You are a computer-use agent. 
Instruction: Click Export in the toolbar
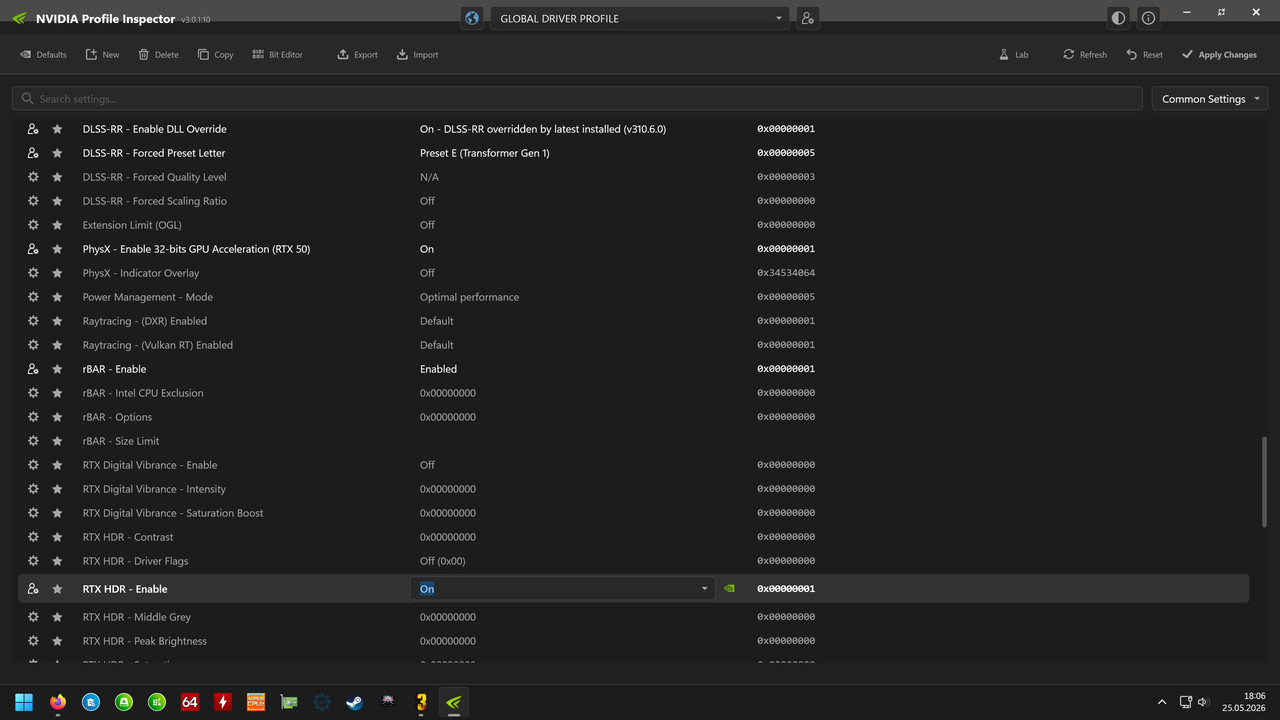(357, 55)
